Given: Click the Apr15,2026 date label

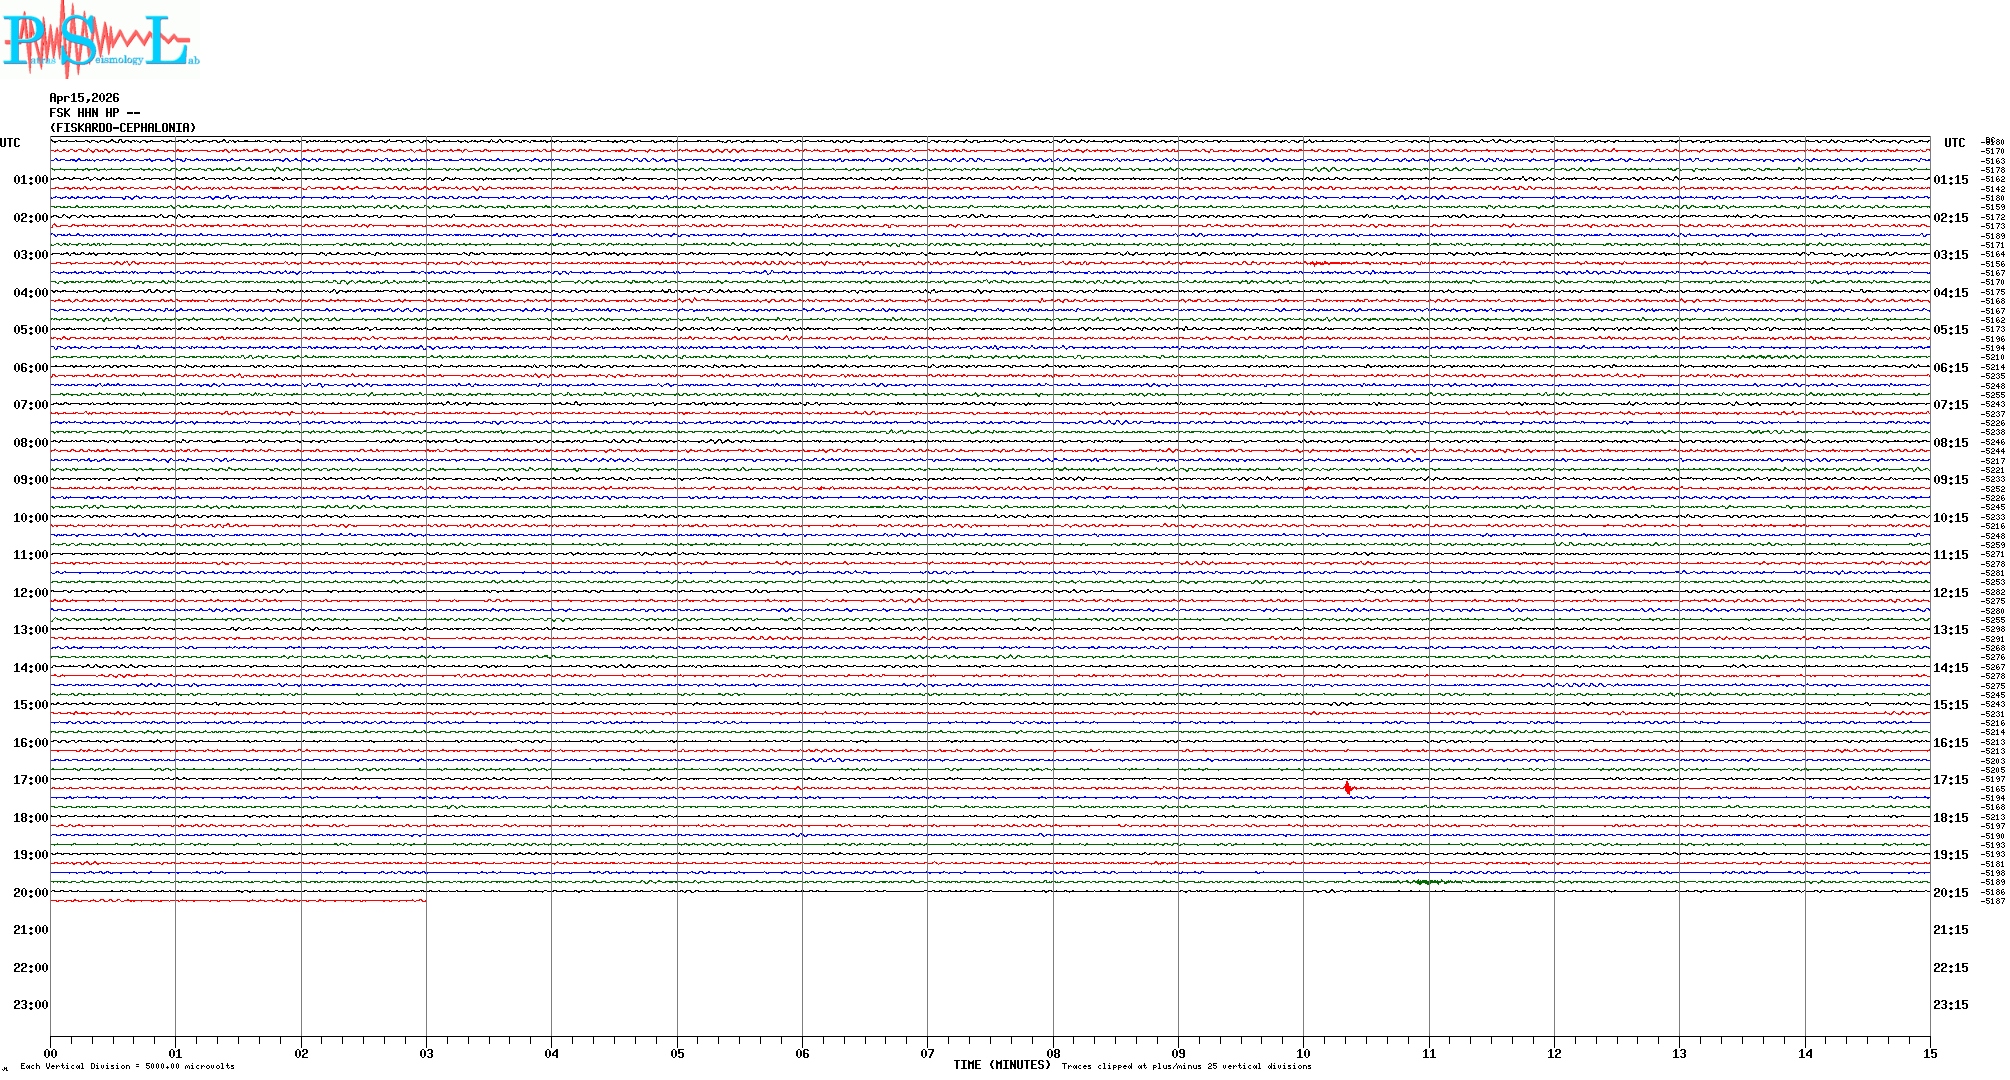Looking at the screenshot, I should [x=84, y=98].
